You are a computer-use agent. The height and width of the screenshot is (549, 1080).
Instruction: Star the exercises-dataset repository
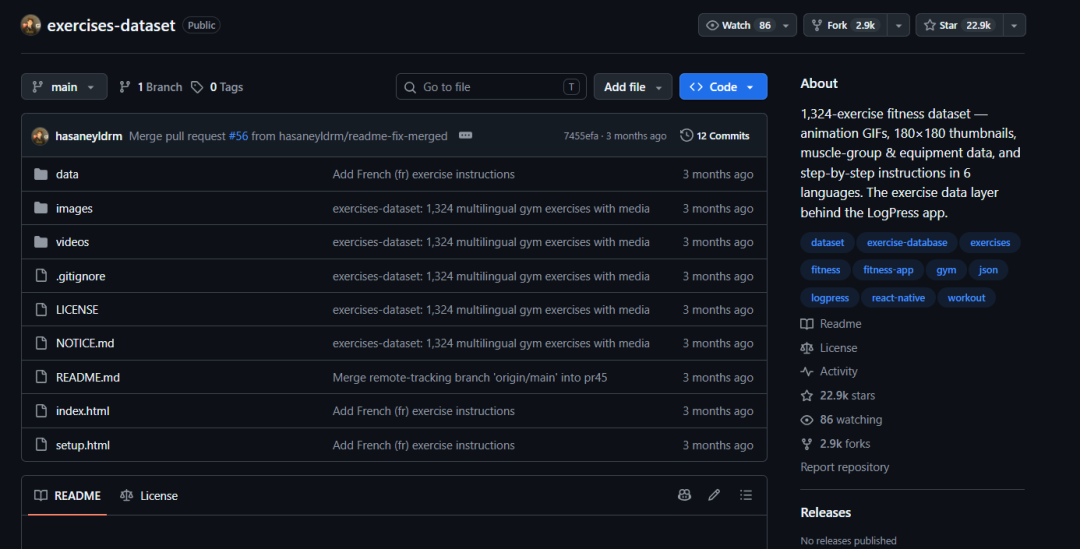[959, 25]
